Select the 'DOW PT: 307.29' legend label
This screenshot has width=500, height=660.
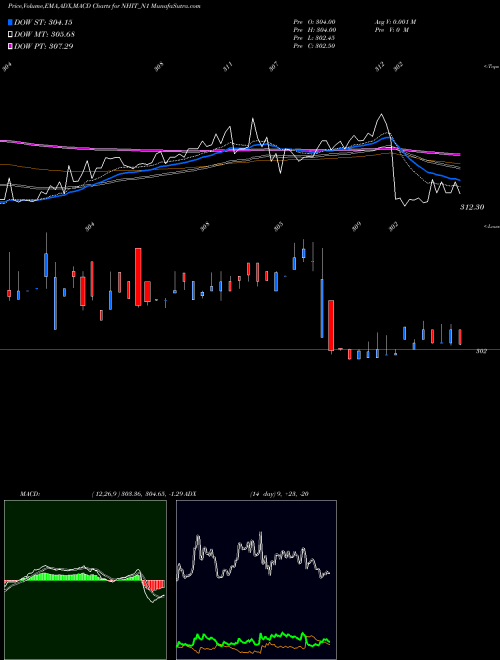(44, 46)
